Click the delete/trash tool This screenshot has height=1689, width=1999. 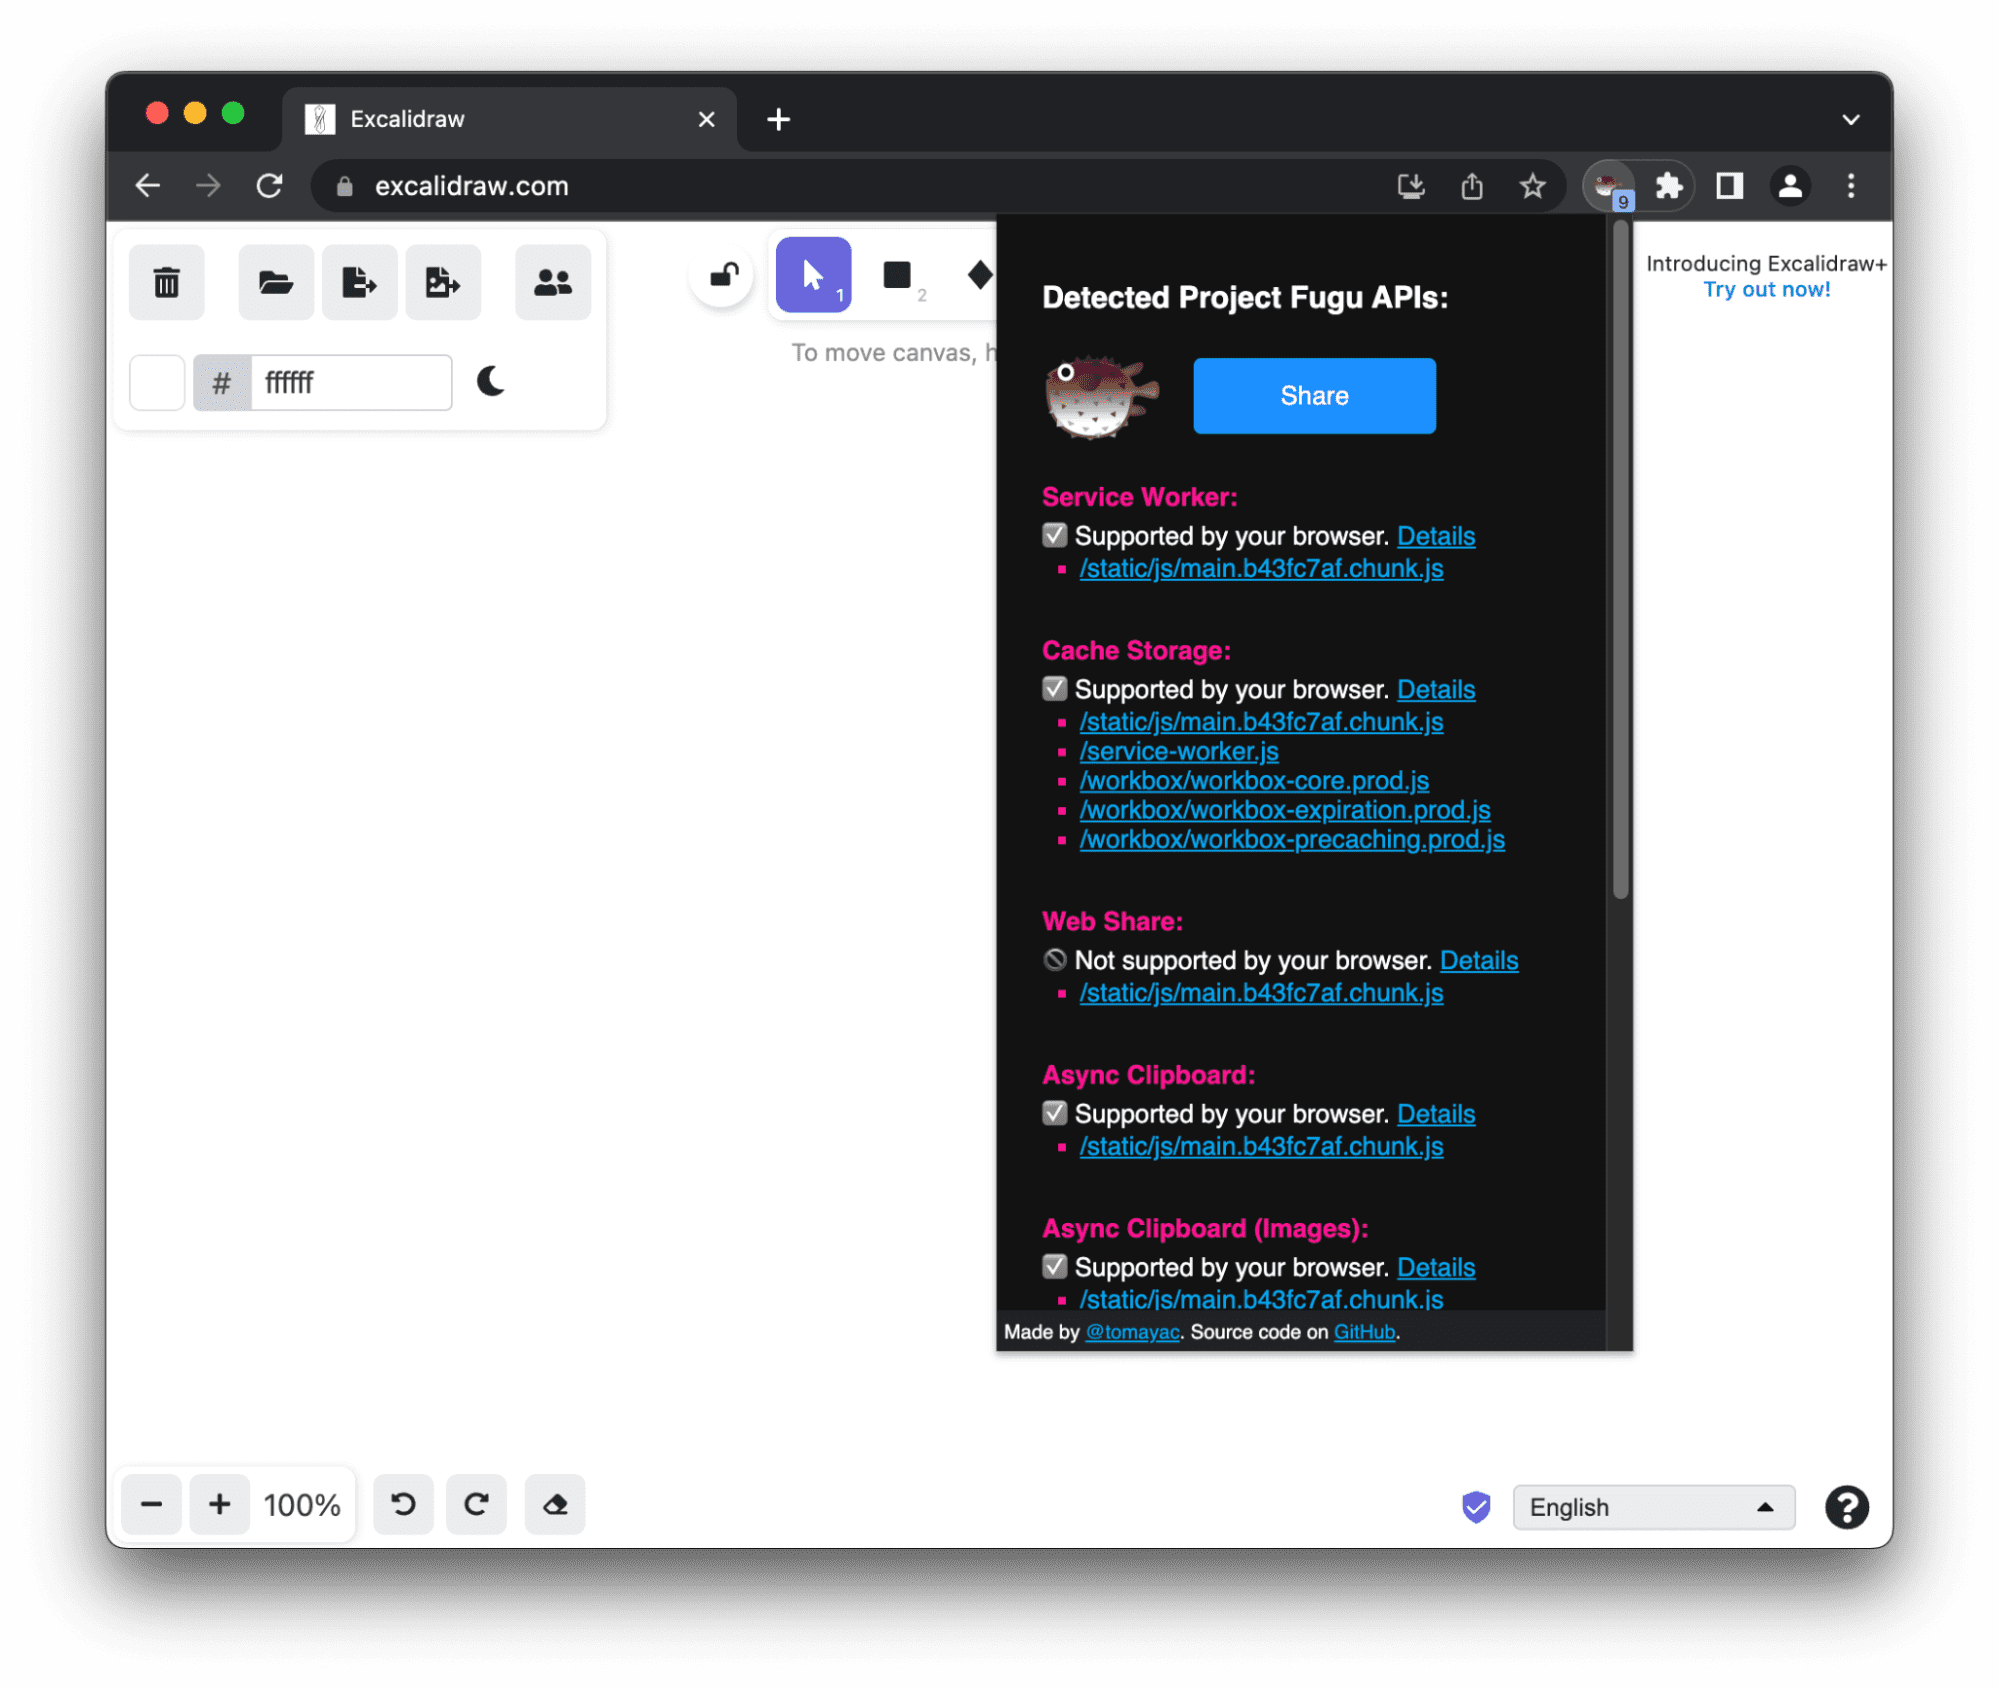coord(168,280)
